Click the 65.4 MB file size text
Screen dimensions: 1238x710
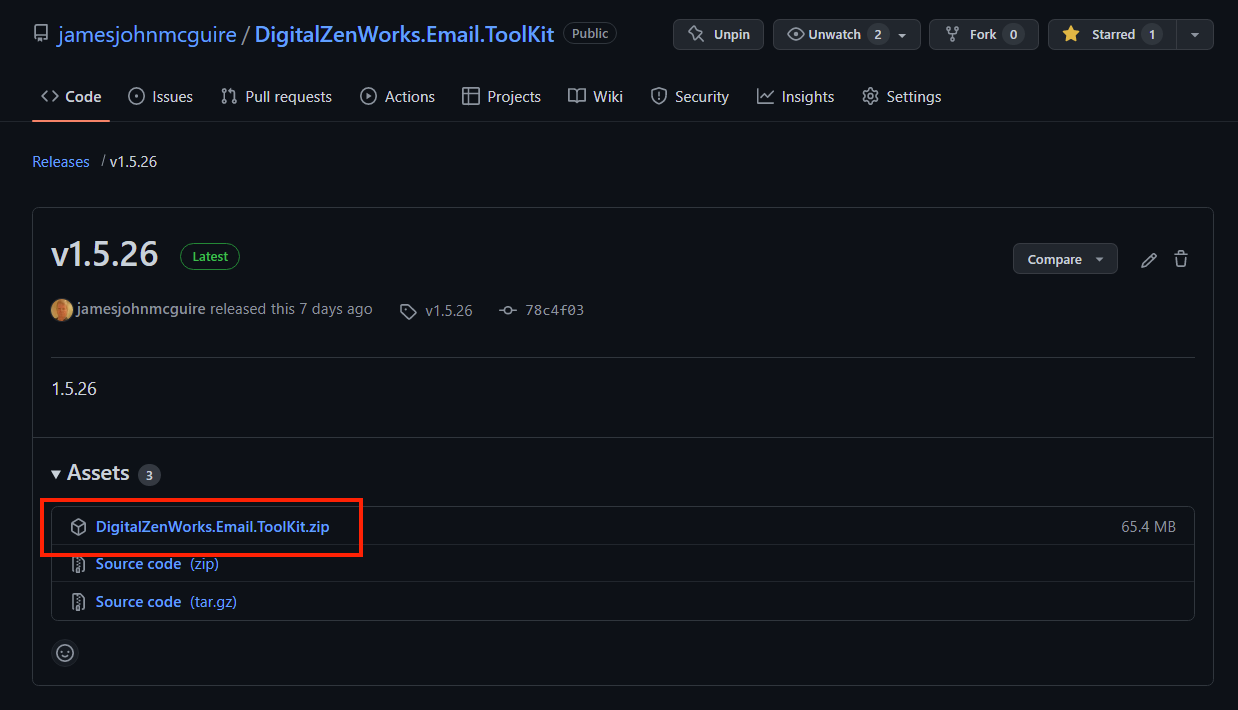pos(1148,526)
